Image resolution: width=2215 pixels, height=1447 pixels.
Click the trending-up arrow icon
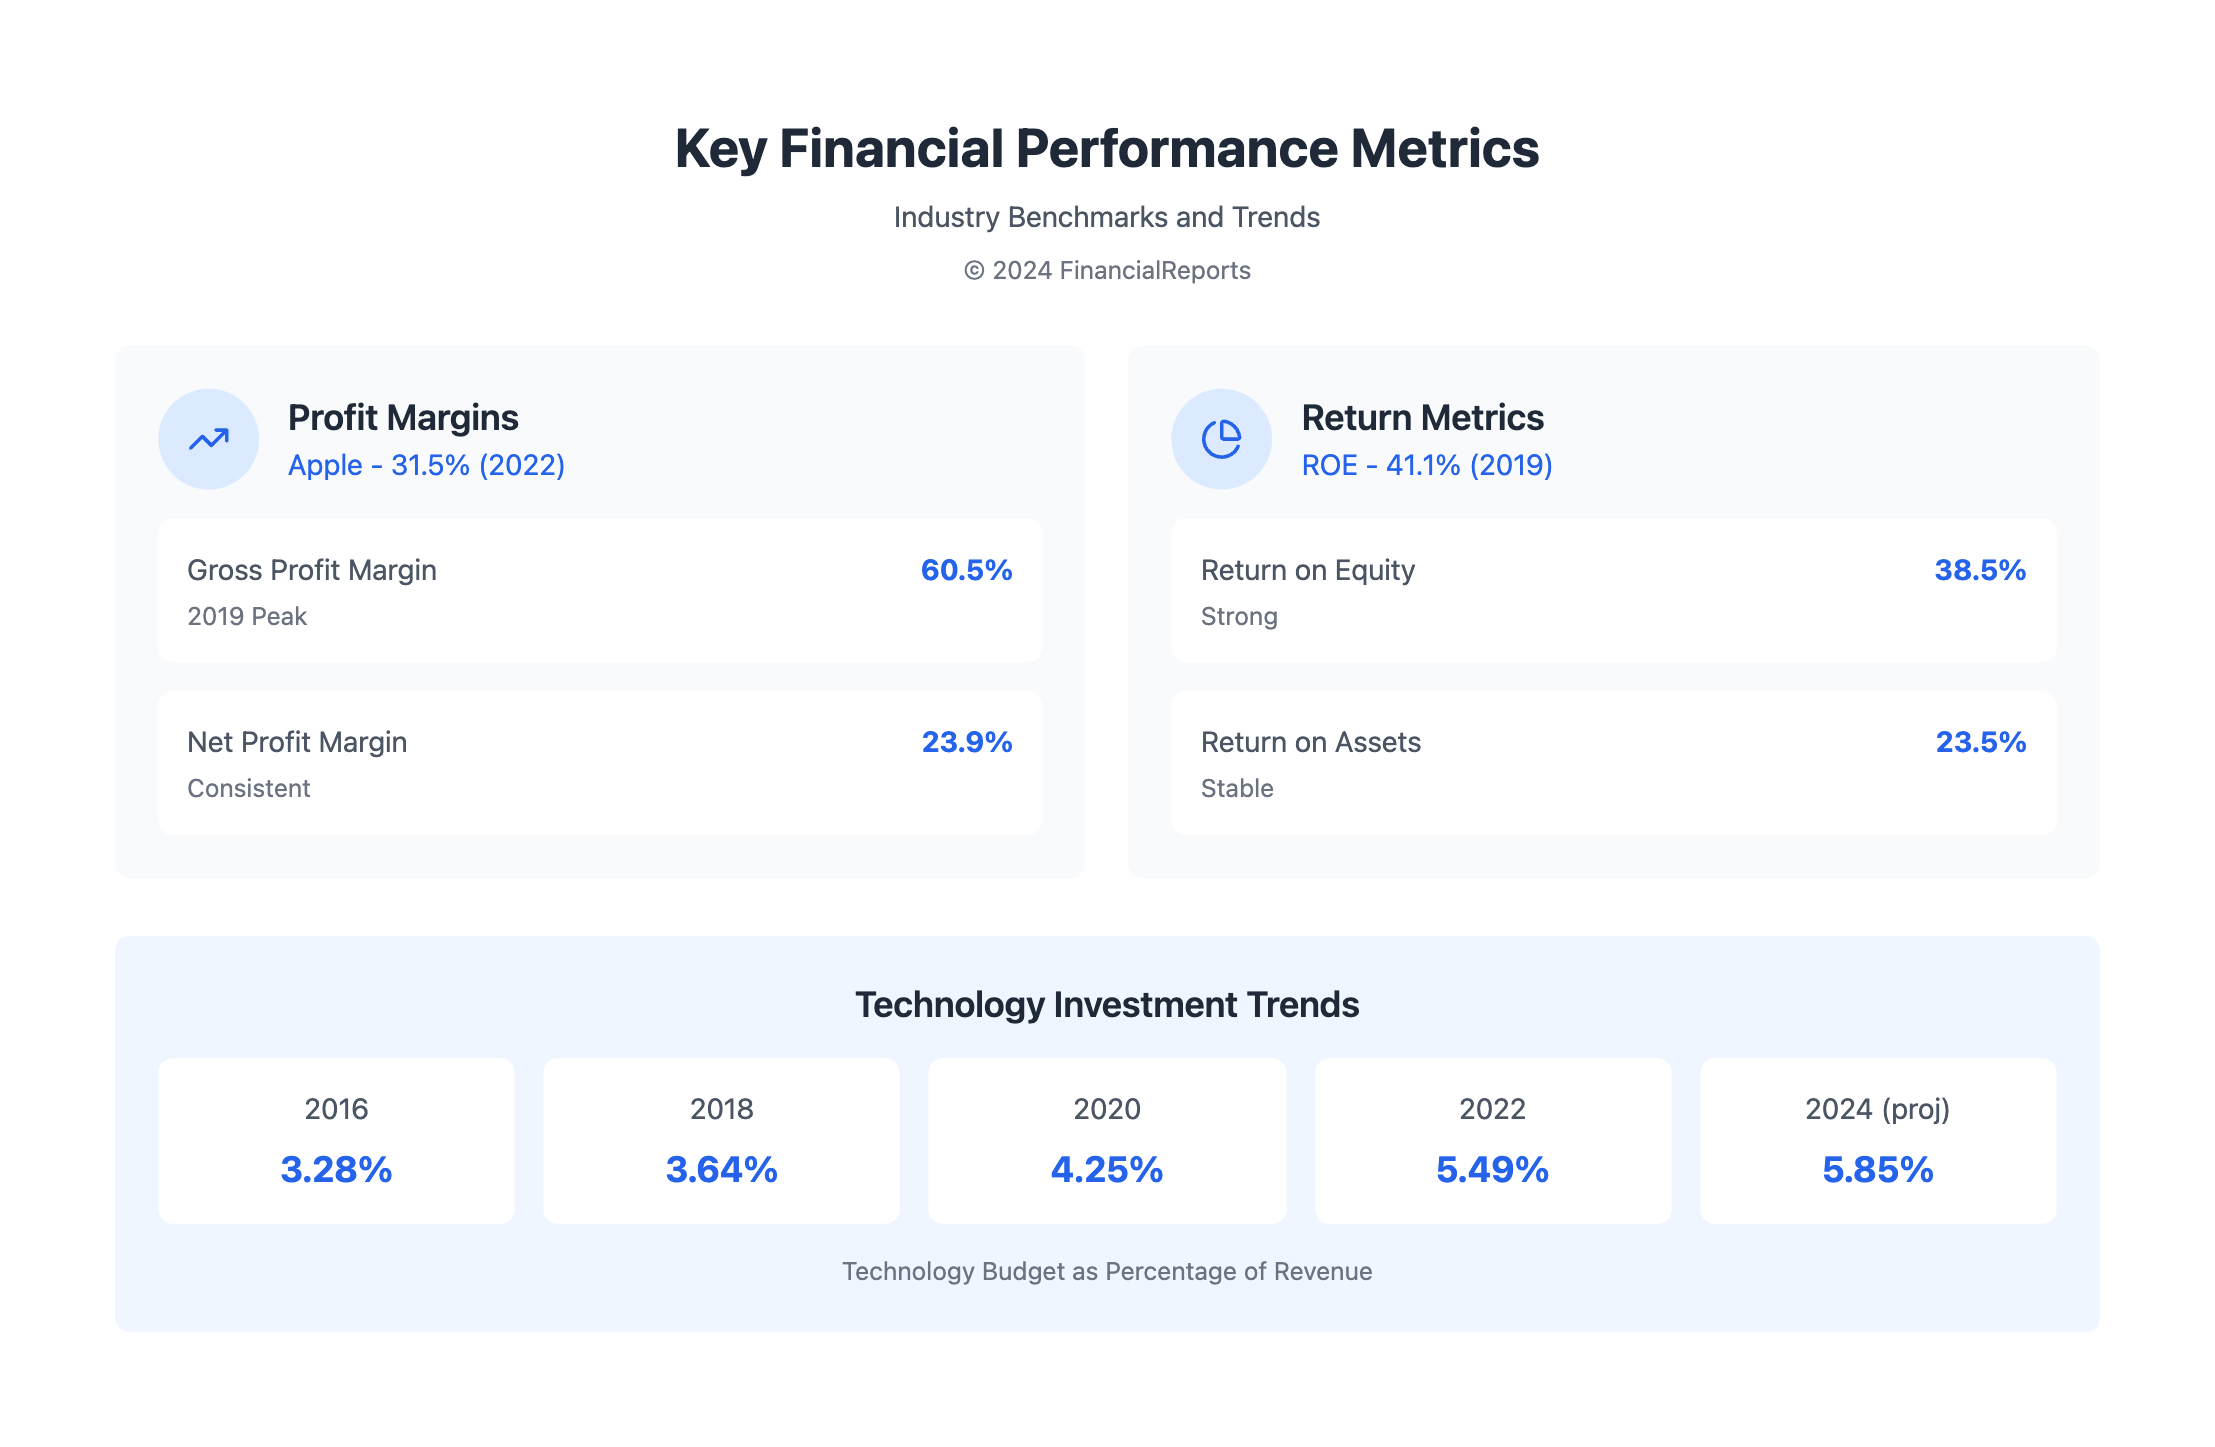click(208, 439)
